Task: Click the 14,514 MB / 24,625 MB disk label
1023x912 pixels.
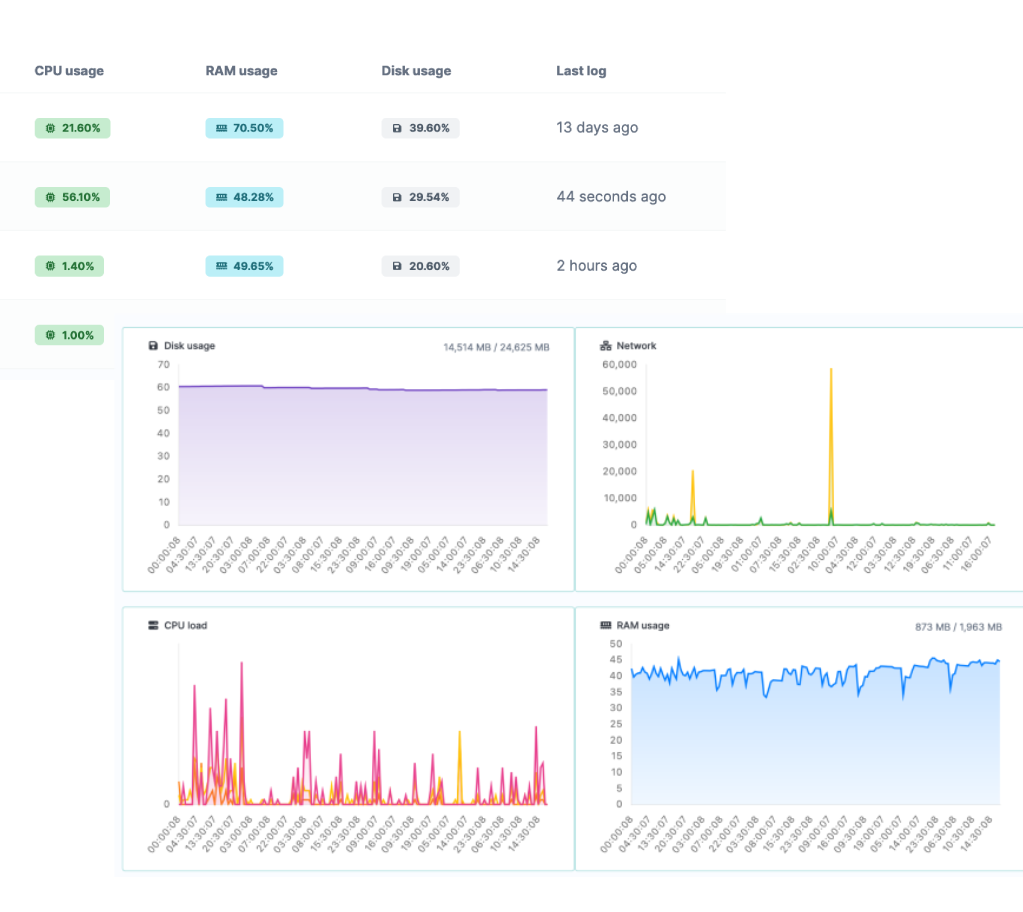Action: [x=496, y=347]
